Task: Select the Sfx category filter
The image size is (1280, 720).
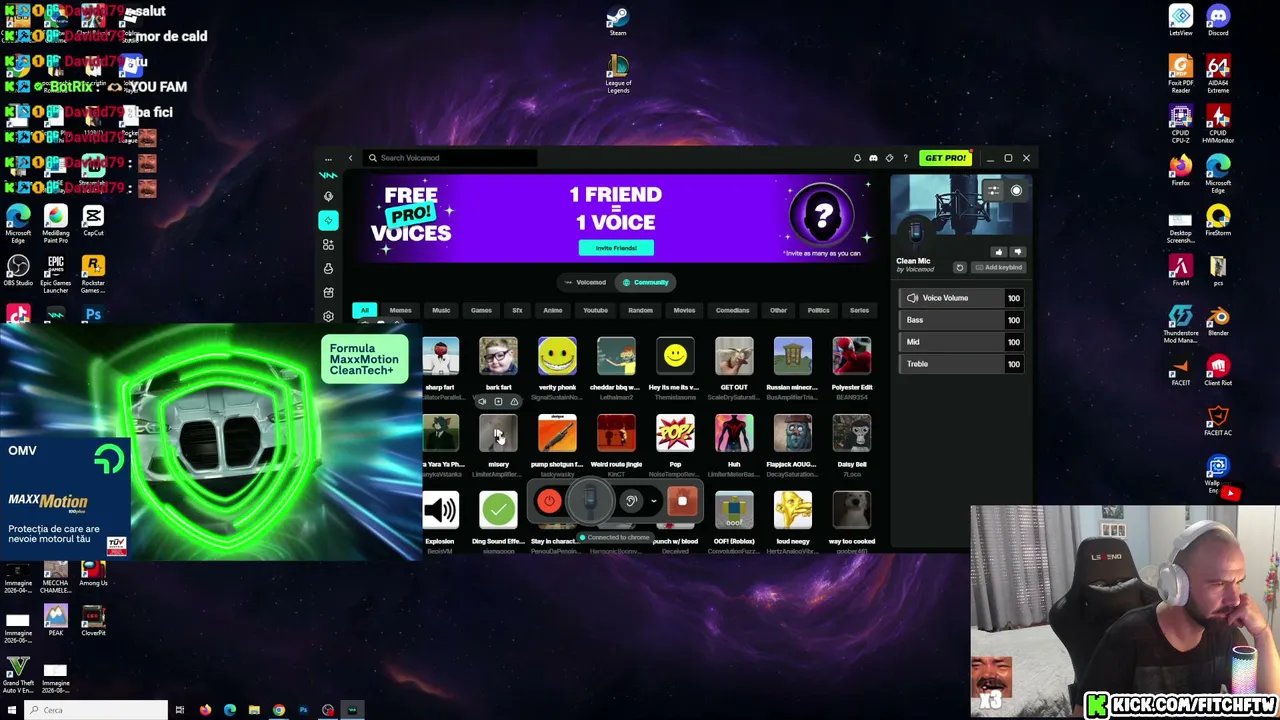Action: [517, 310]
